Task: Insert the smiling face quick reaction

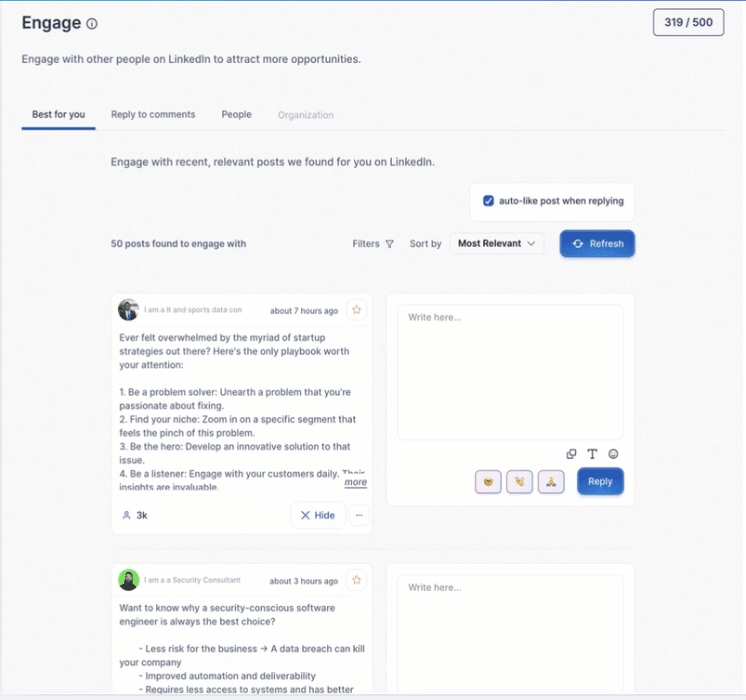Action: [488, 482]
